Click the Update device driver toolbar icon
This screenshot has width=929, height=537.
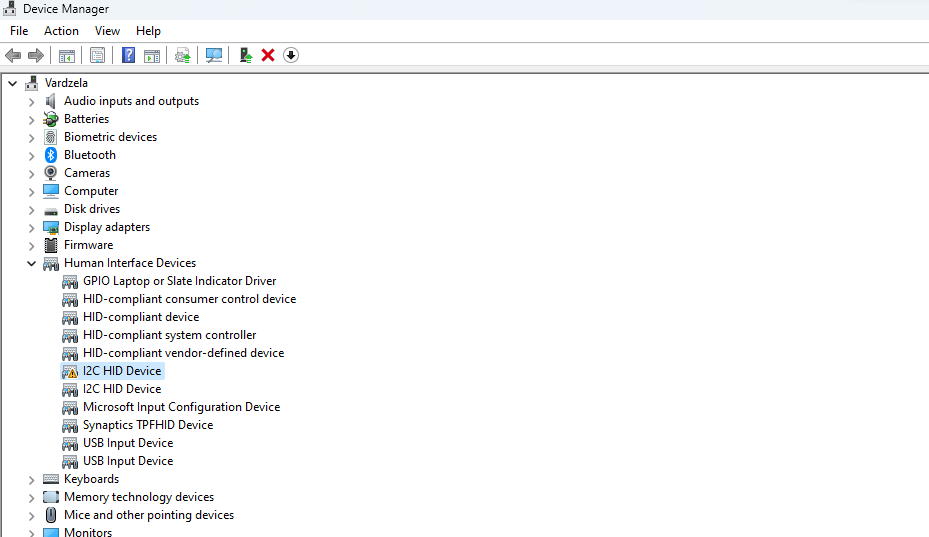coord(182,56)
